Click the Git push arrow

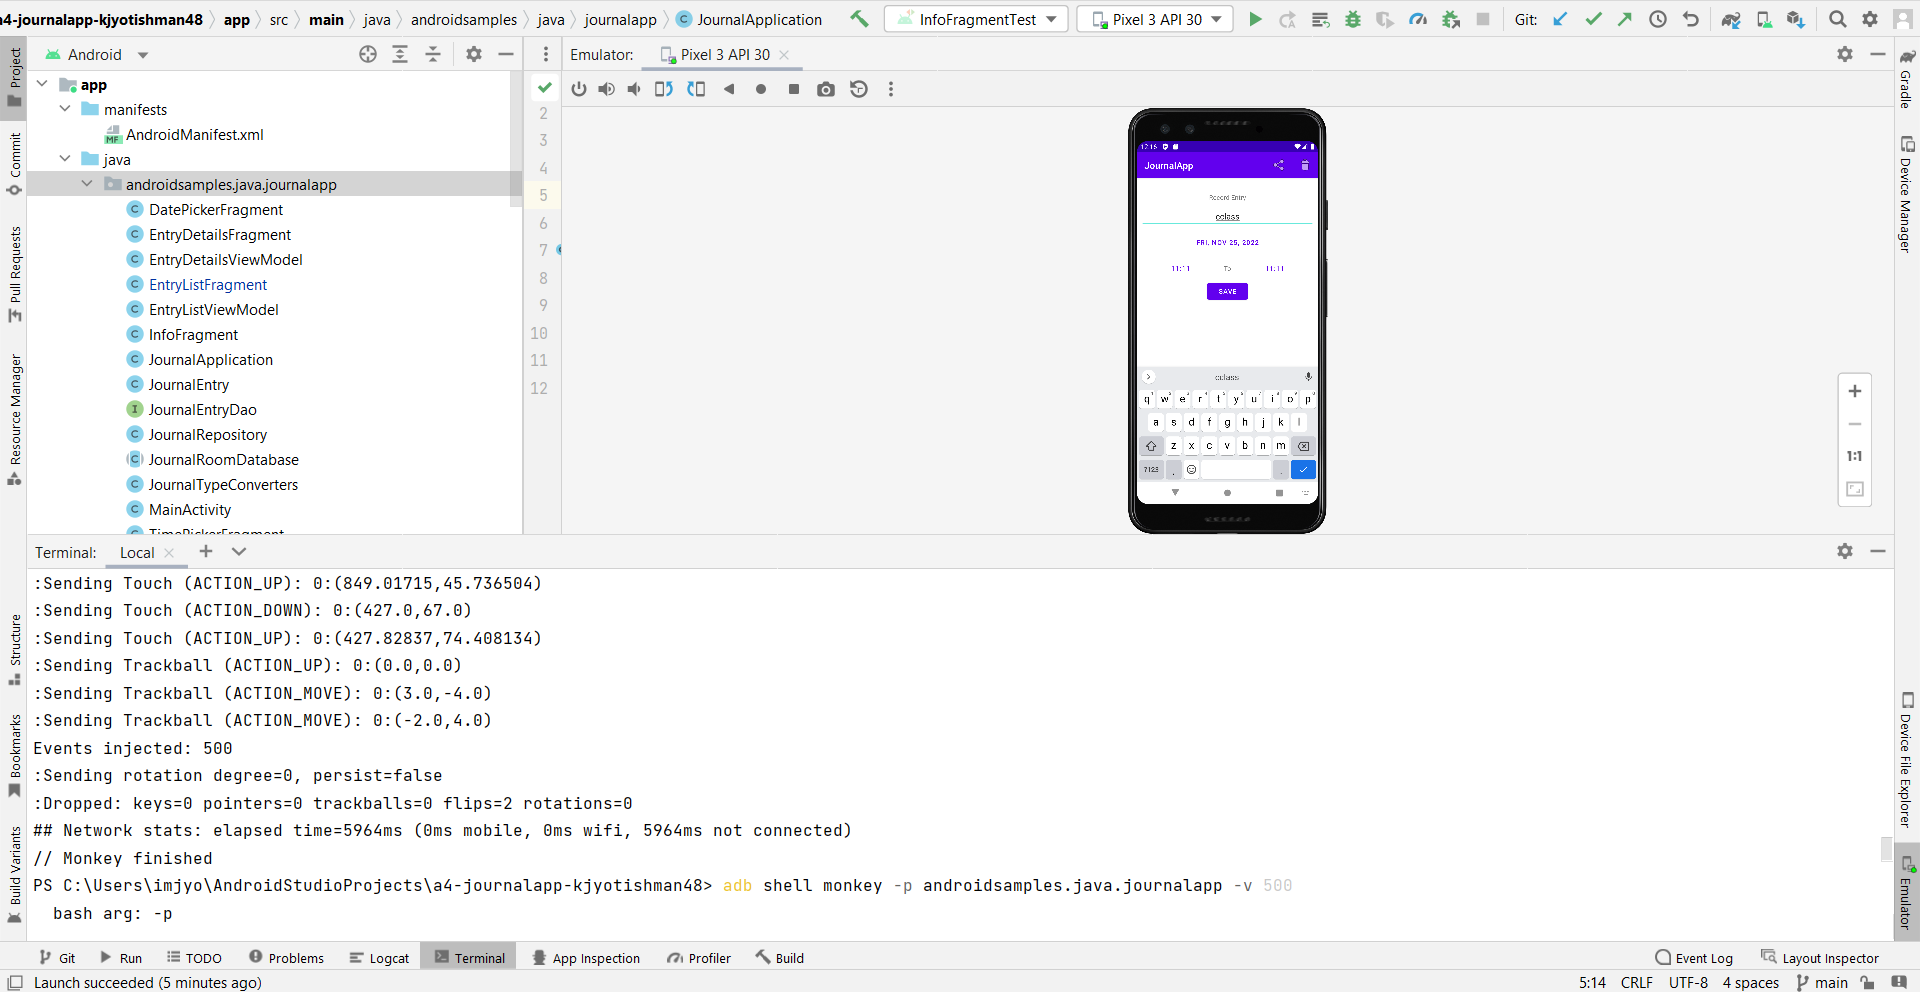pyautogui.click(x=1625, y=19)
